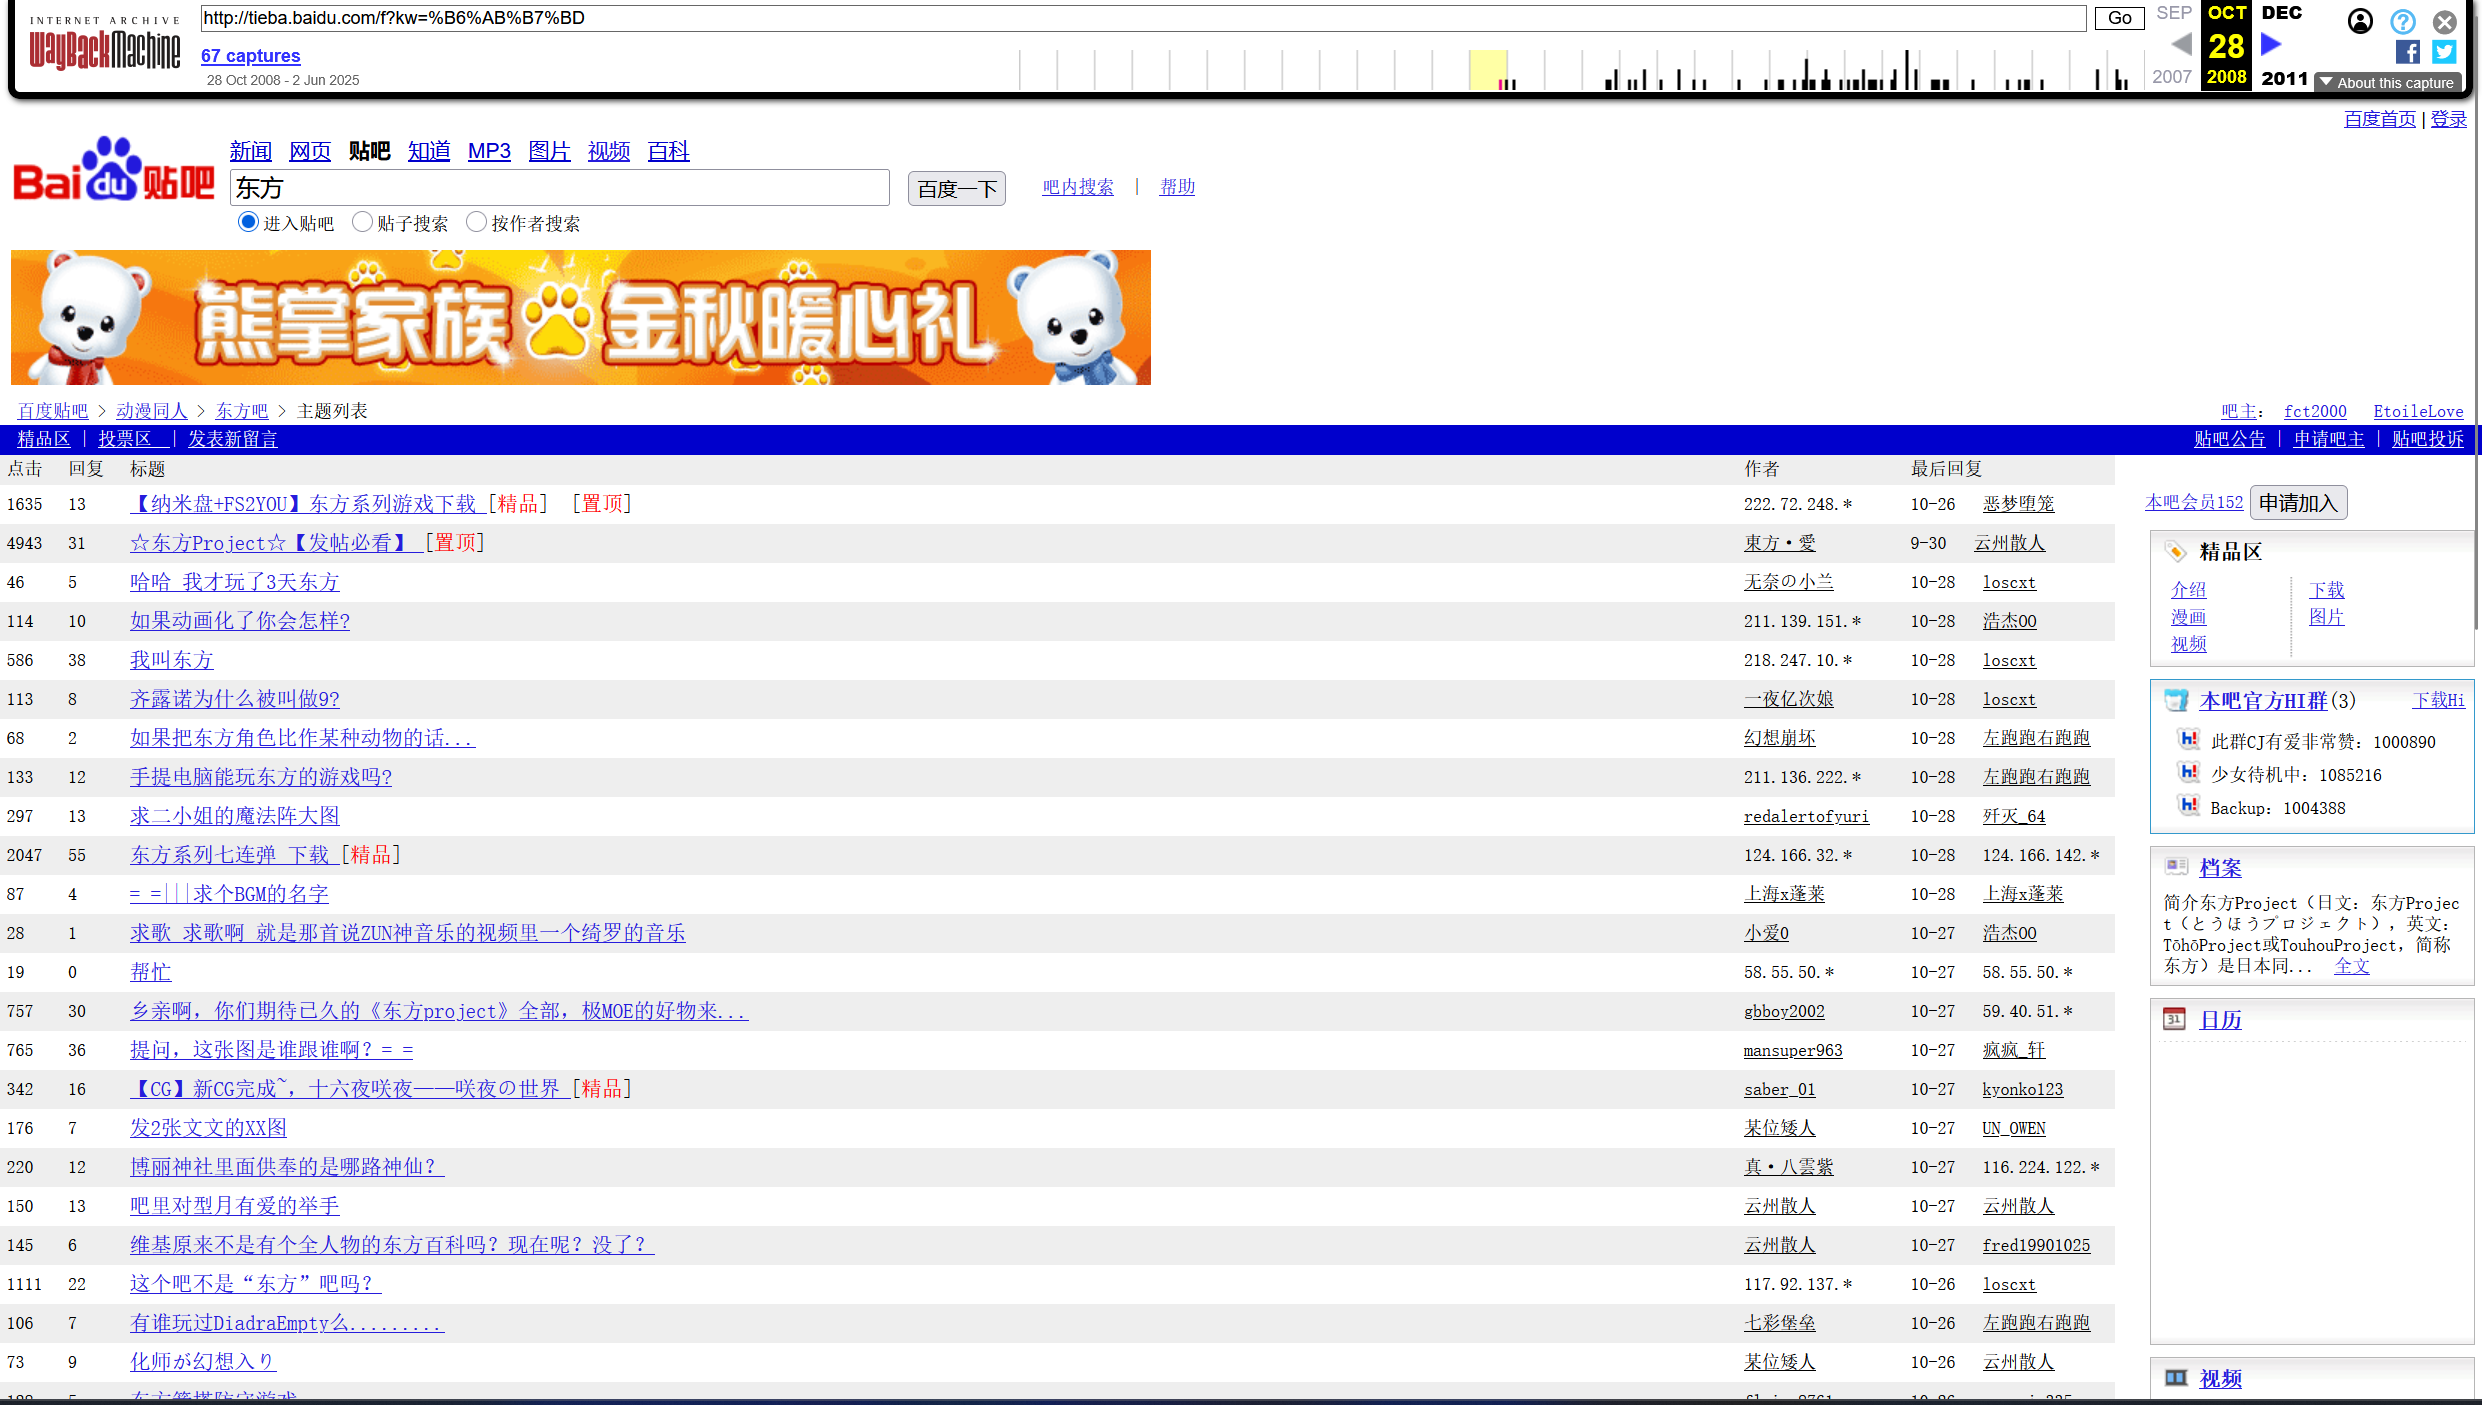Open 贴吧公告 in blue bar
The height and width of the screenshot is (1405, 2482).
pos(2230,439)
